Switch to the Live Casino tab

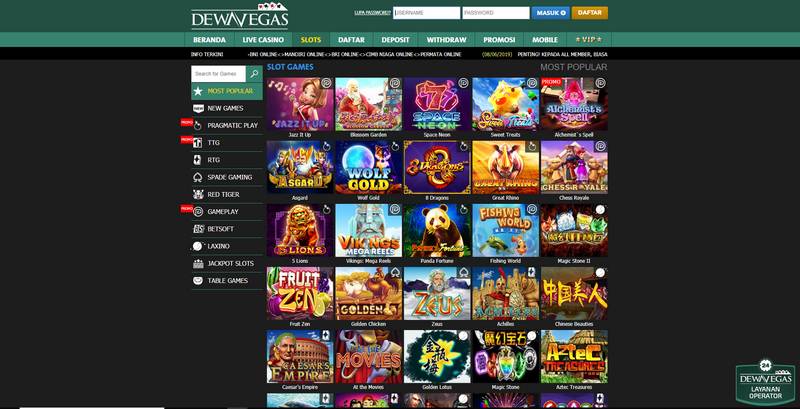[x=263, y=40]
